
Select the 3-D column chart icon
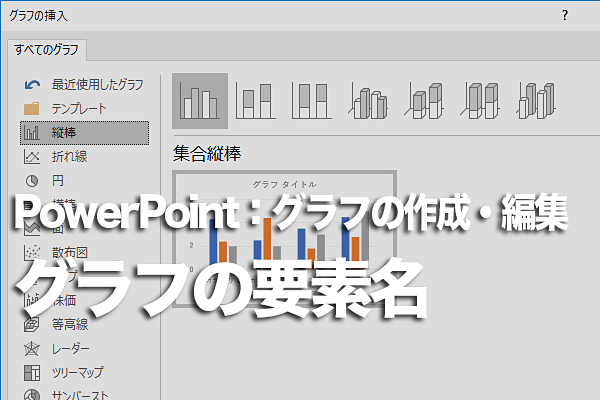tap(536, 101)
